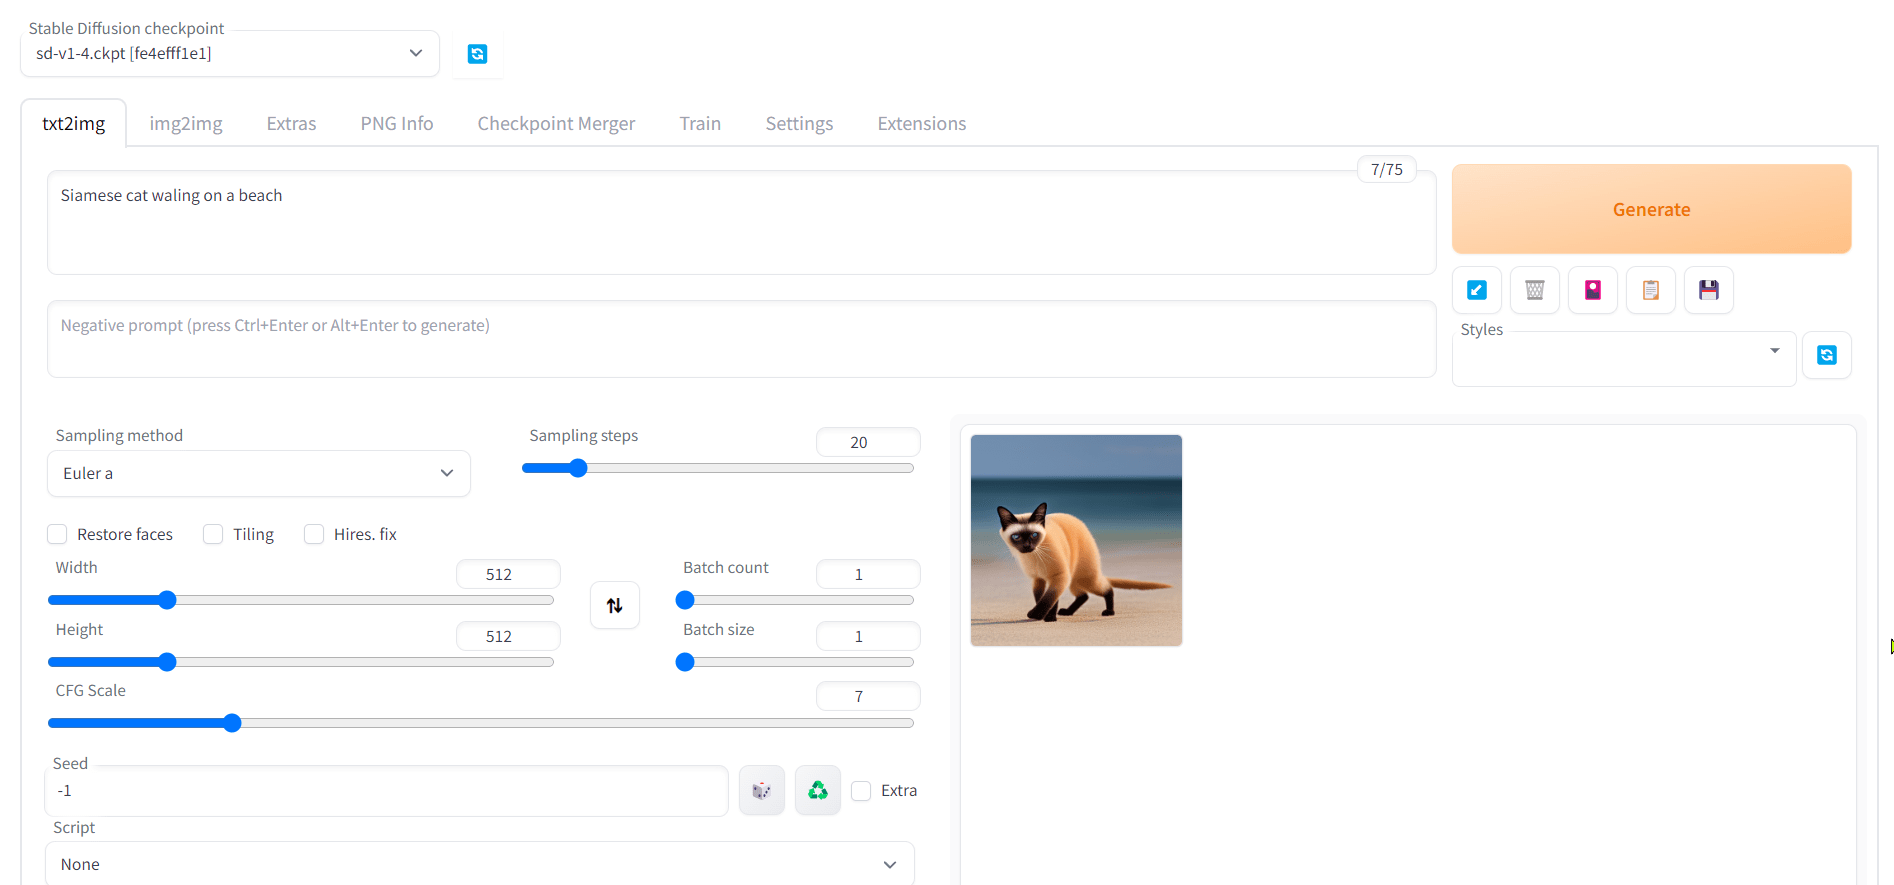This screenshot has height=885, width=1894.
Task: Open the Stable Diffusion checkpoint dropdown
Action: (230, 54)
